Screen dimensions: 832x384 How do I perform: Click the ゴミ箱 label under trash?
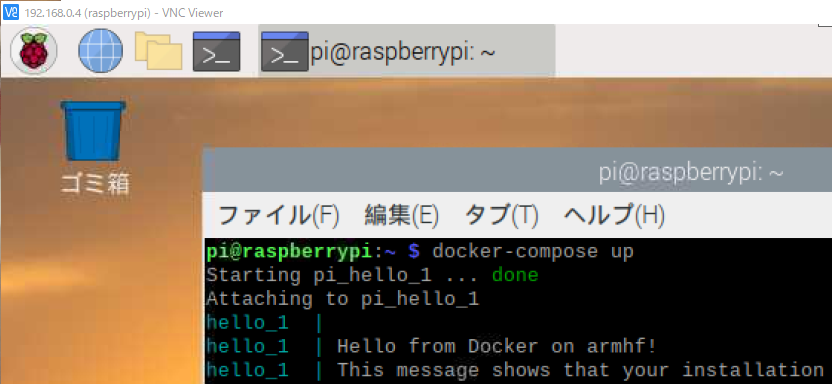point(94,184)
